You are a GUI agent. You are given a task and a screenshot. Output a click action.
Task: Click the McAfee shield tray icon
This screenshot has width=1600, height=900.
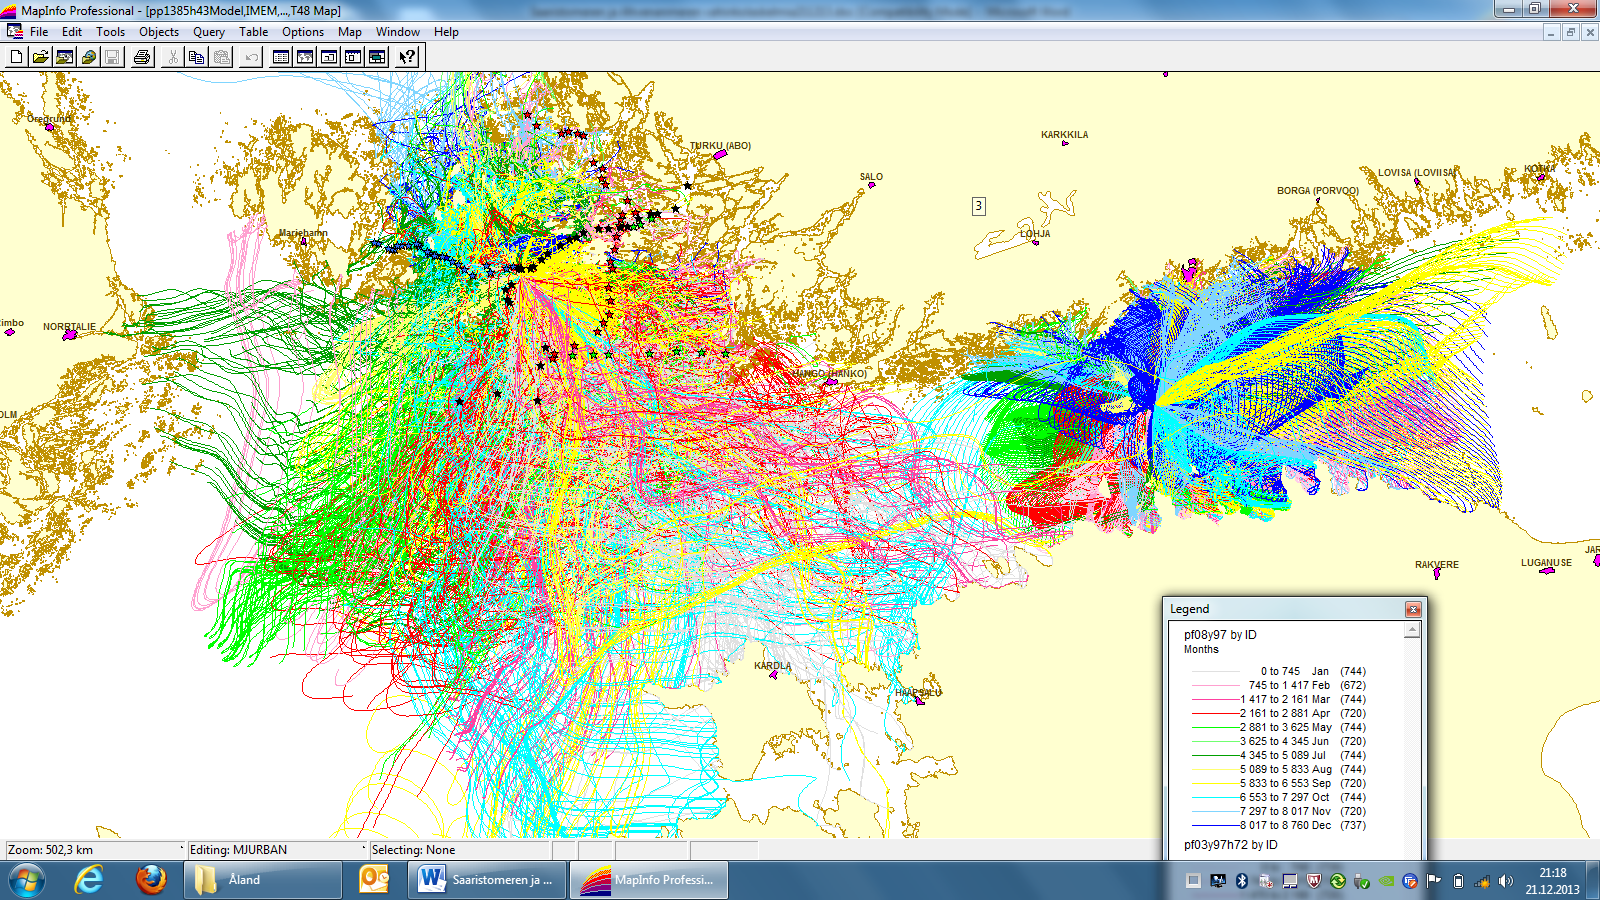click(x=1314, y=881)
